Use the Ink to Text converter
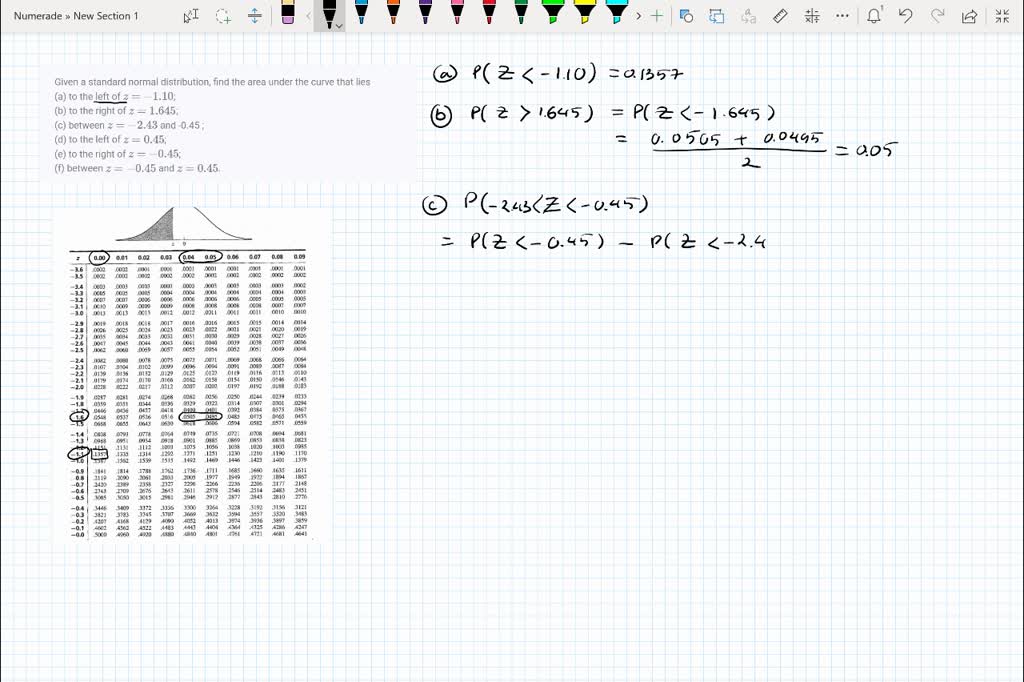1024x682 pixels. [747, 16]
